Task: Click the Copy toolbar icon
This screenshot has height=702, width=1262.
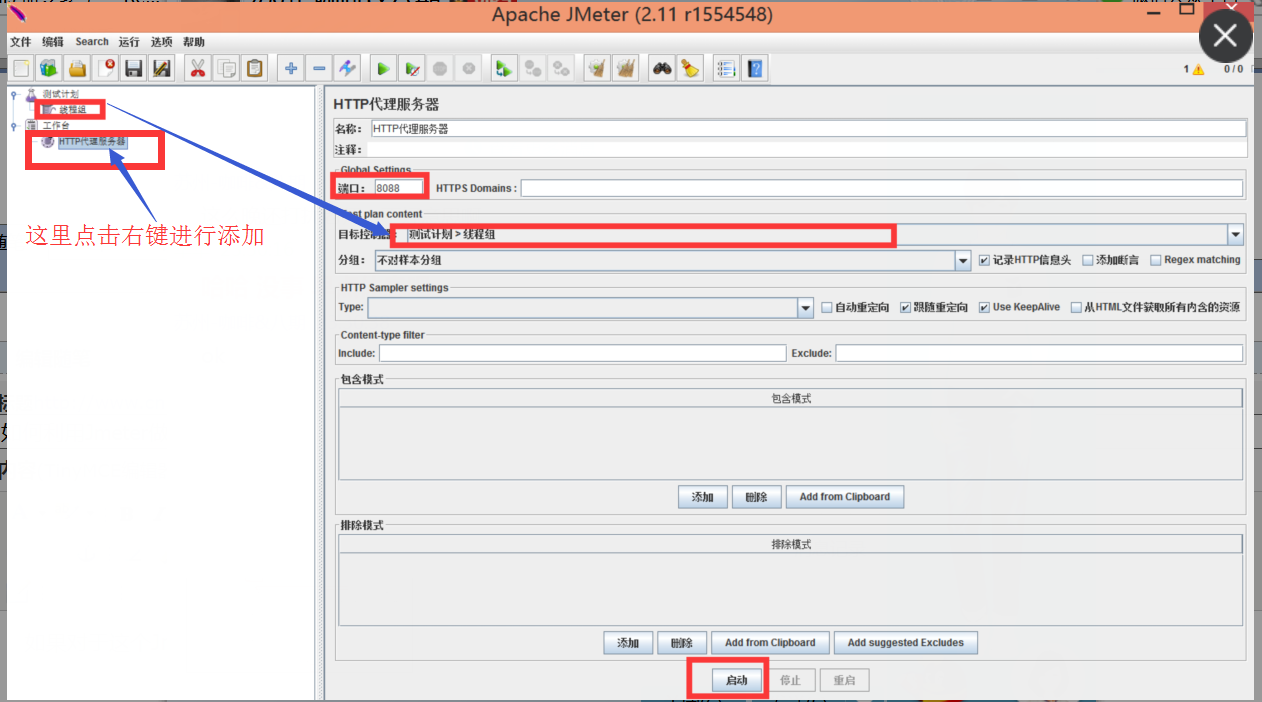Action: coord(226,68)
